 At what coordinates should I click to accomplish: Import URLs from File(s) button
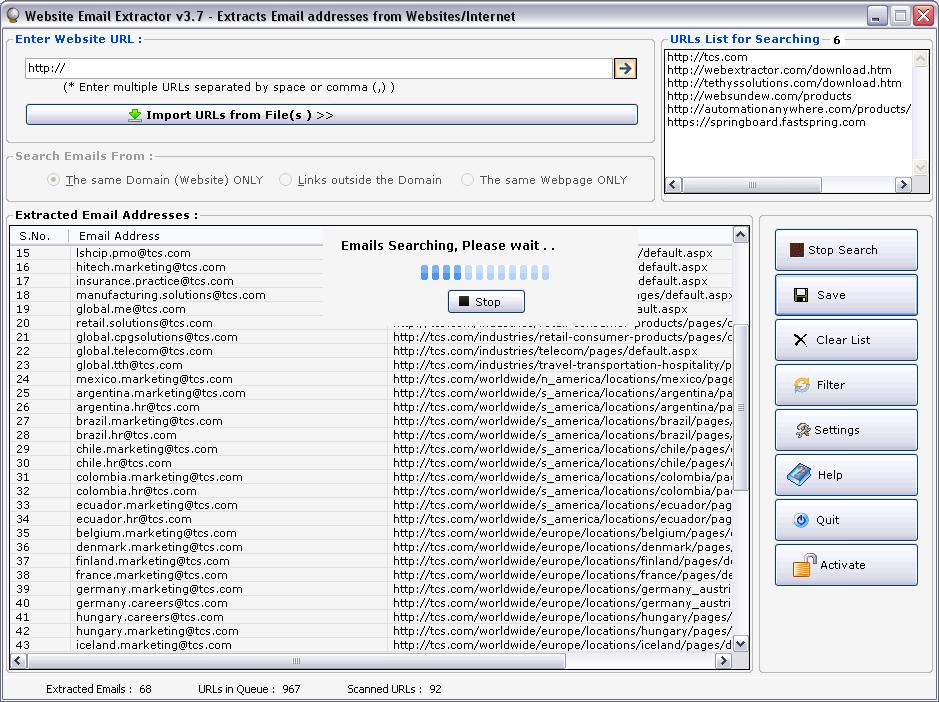pyautogui.click(x=331, y=115)
